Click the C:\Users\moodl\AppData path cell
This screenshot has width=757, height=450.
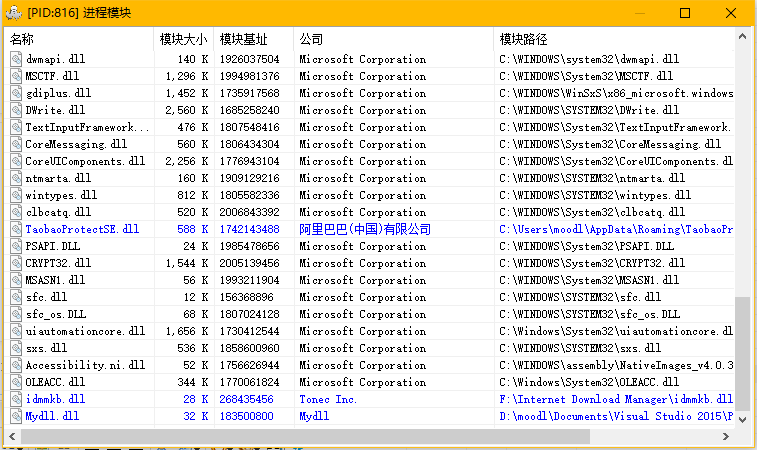616,229
